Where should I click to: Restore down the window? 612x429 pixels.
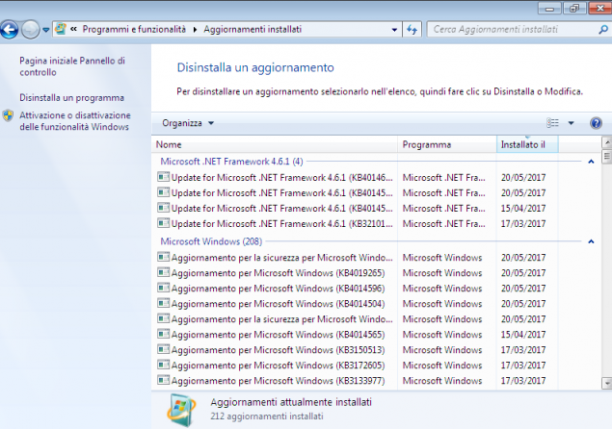574,8
